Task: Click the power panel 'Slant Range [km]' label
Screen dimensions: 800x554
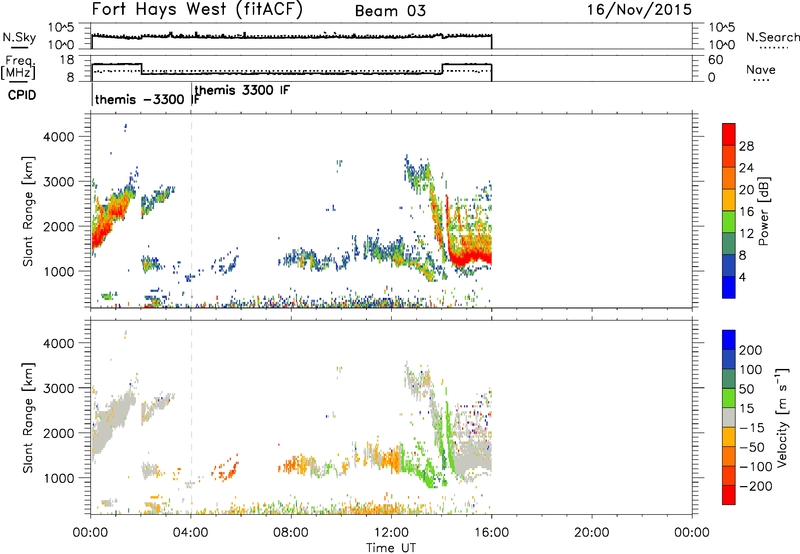Action: point(28,211)
